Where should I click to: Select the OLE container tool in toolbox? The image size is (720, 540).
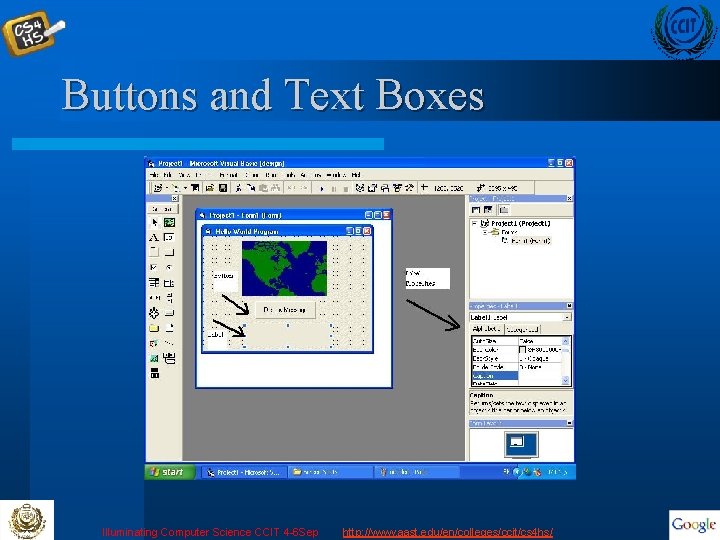(x=154, y=373)
